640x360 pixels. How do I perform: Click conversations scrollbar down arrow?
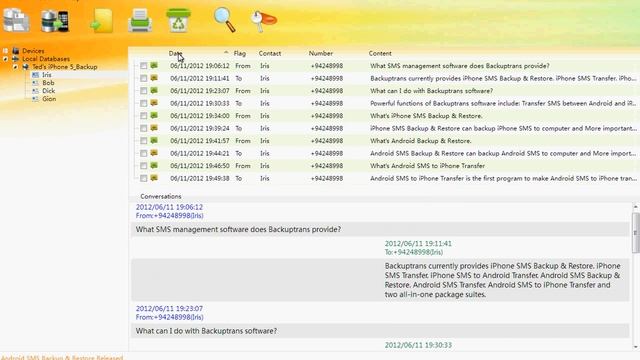pos(636,347)
